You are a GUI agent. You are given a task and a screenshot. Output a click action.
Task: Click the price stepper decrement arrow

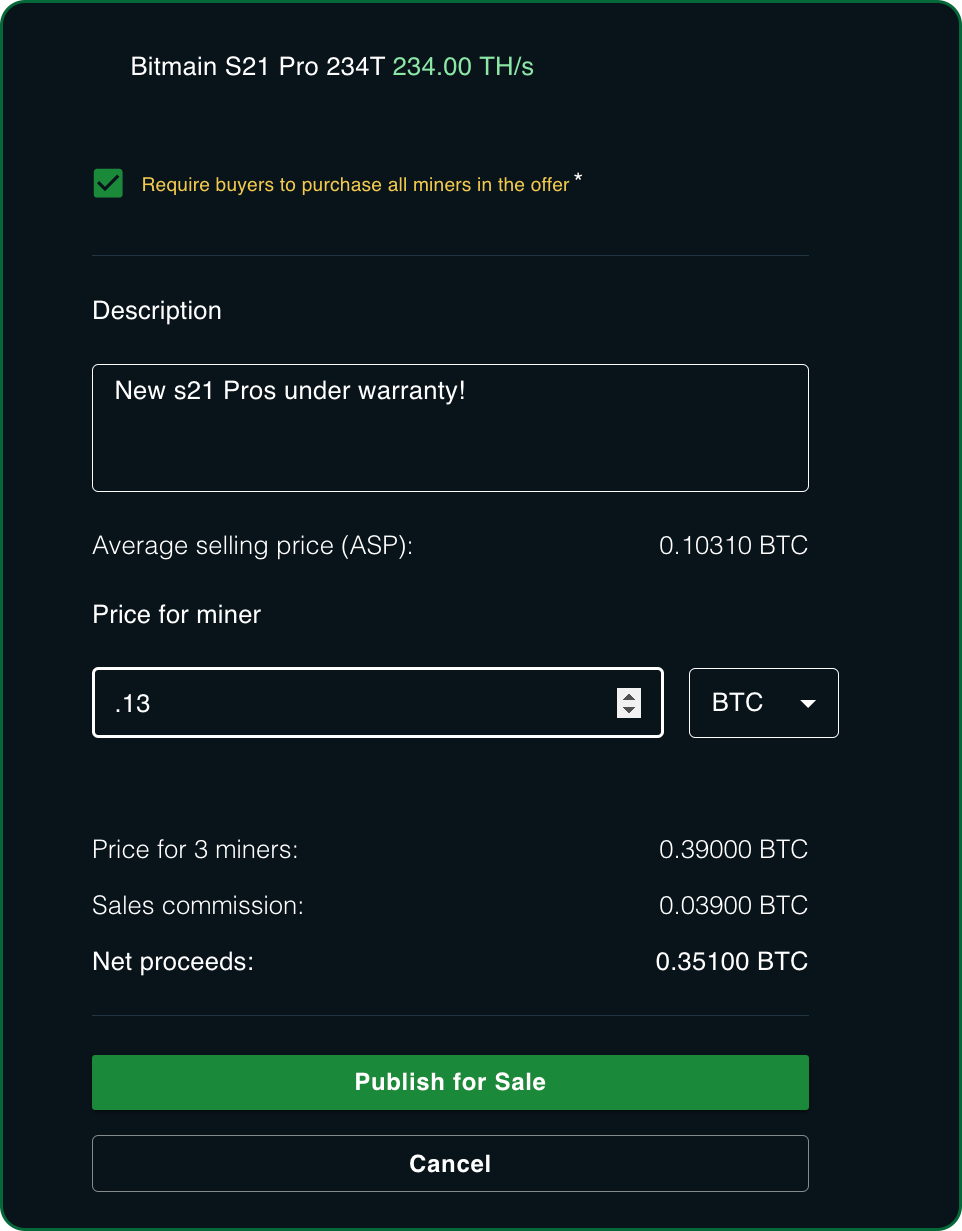[629, 709]
